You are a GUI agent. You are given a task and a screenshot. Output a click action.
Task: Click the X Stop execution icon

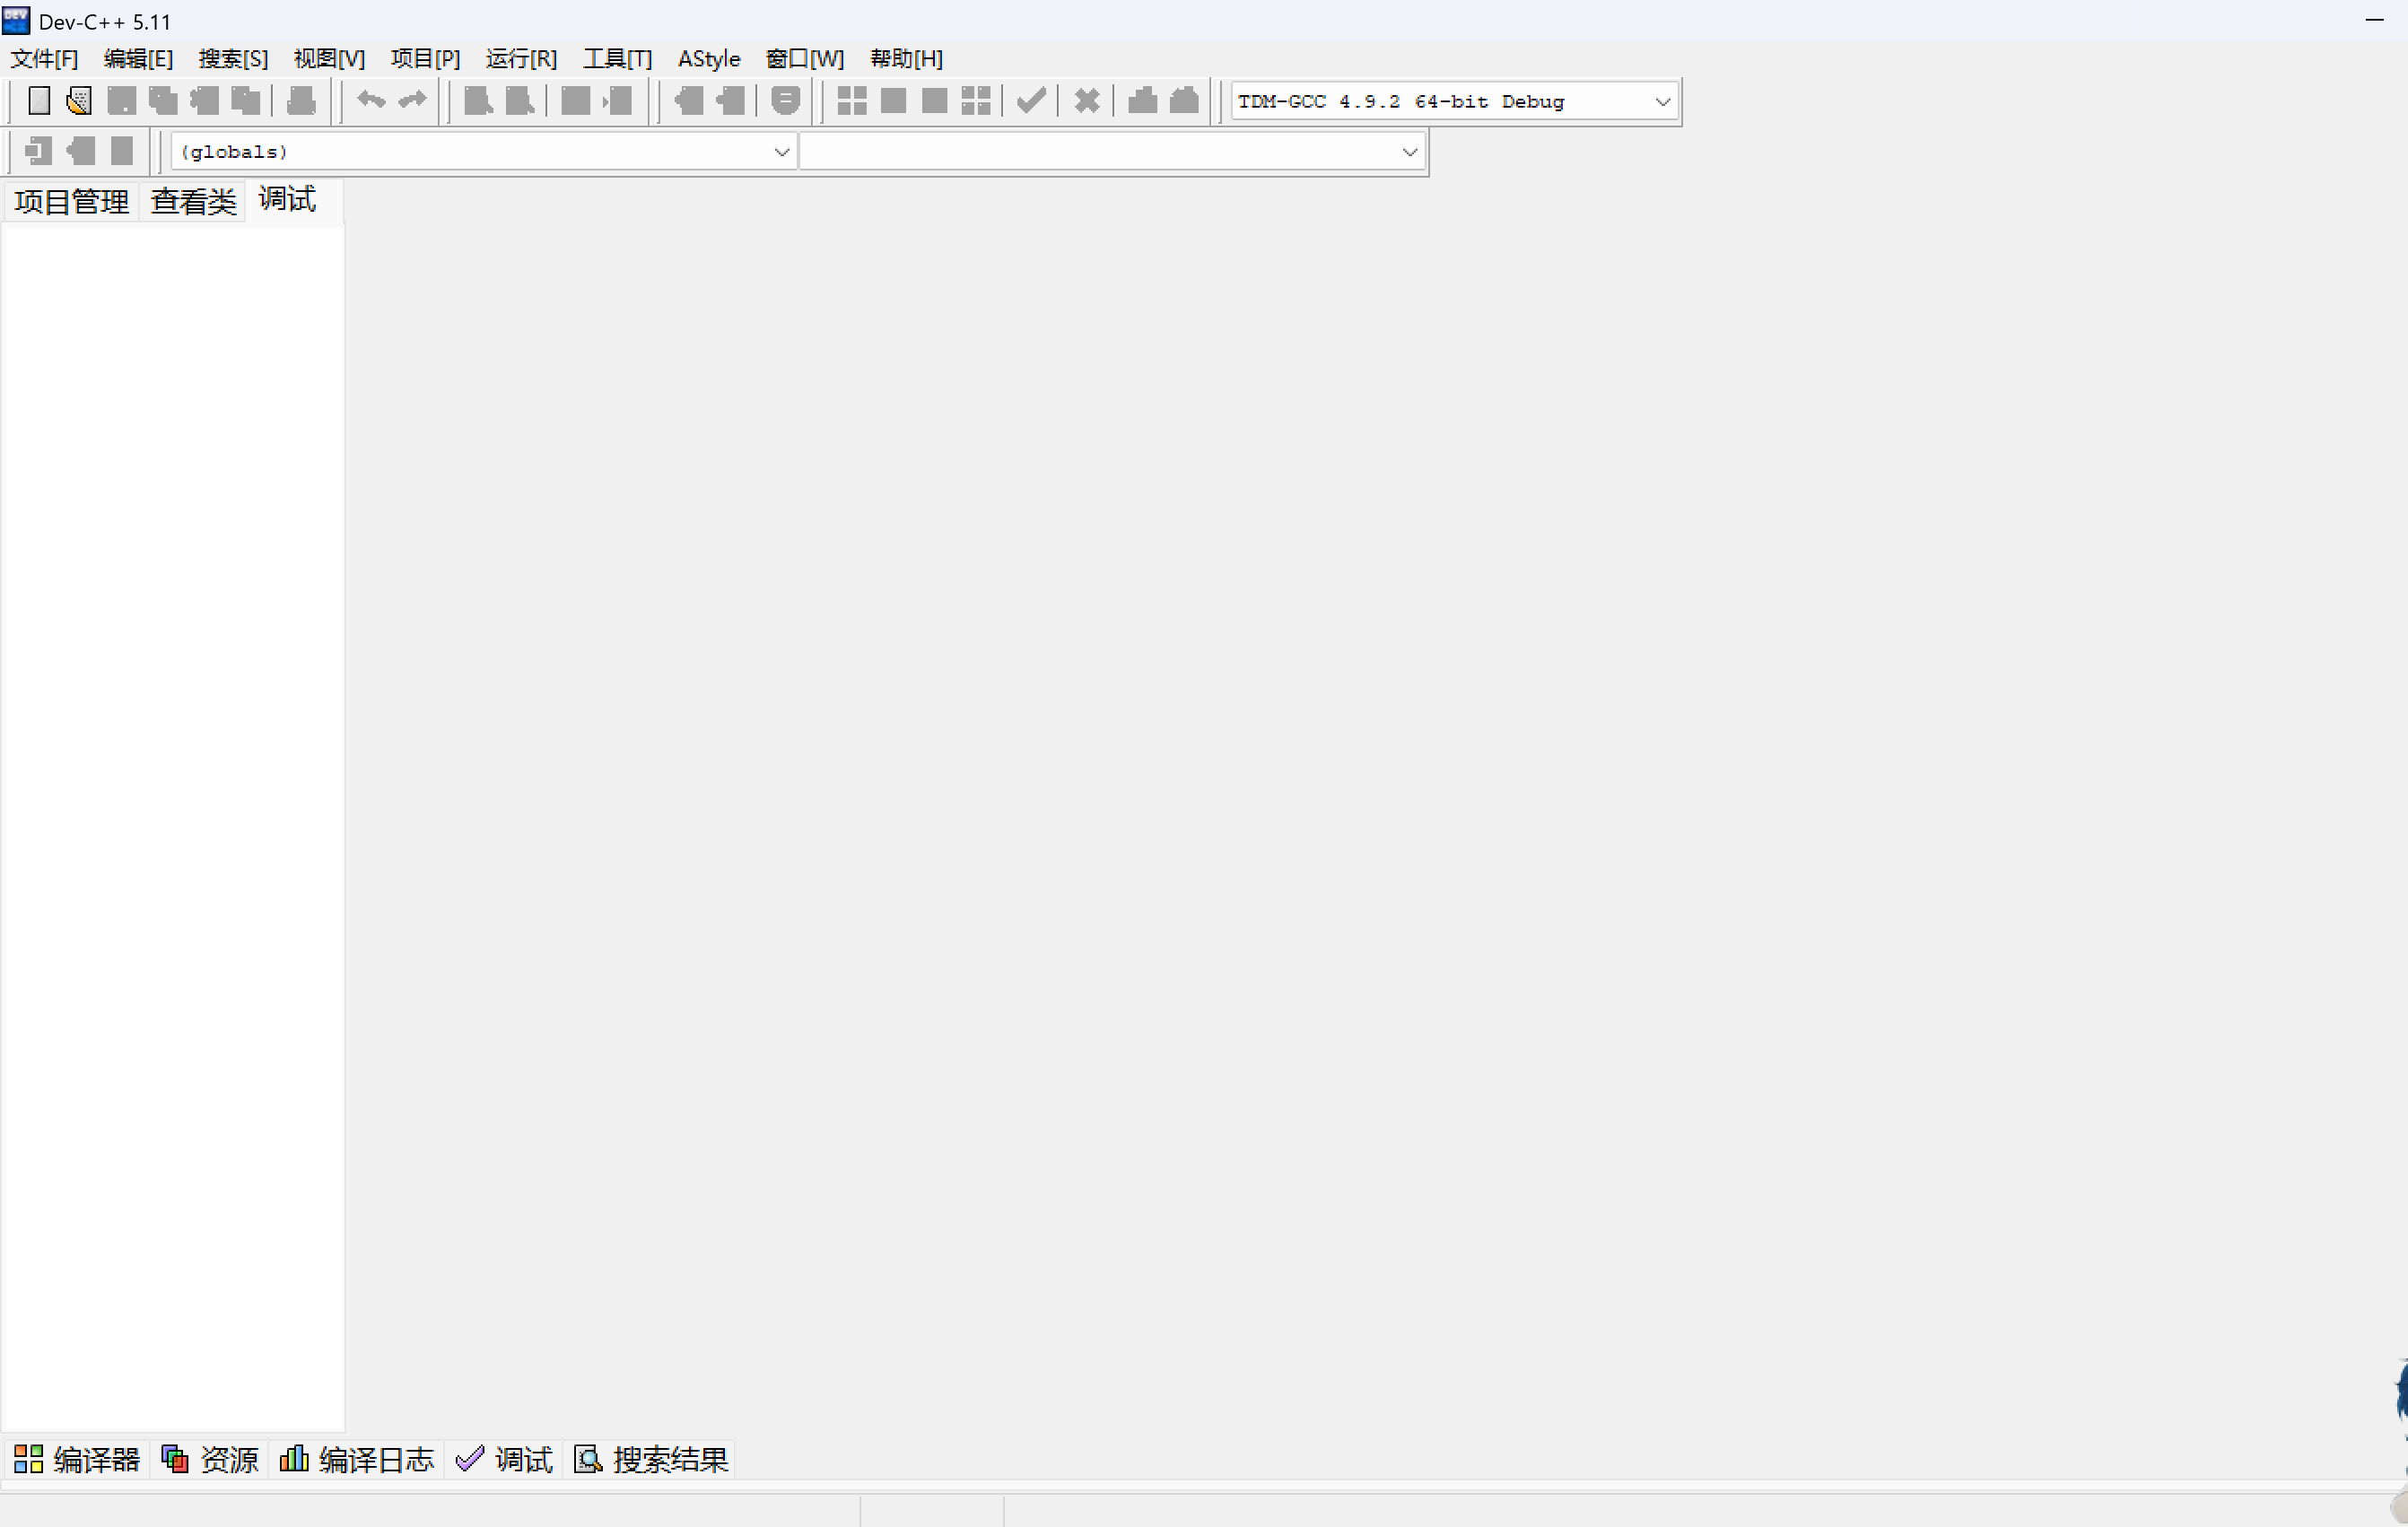tap(1087, 101)
